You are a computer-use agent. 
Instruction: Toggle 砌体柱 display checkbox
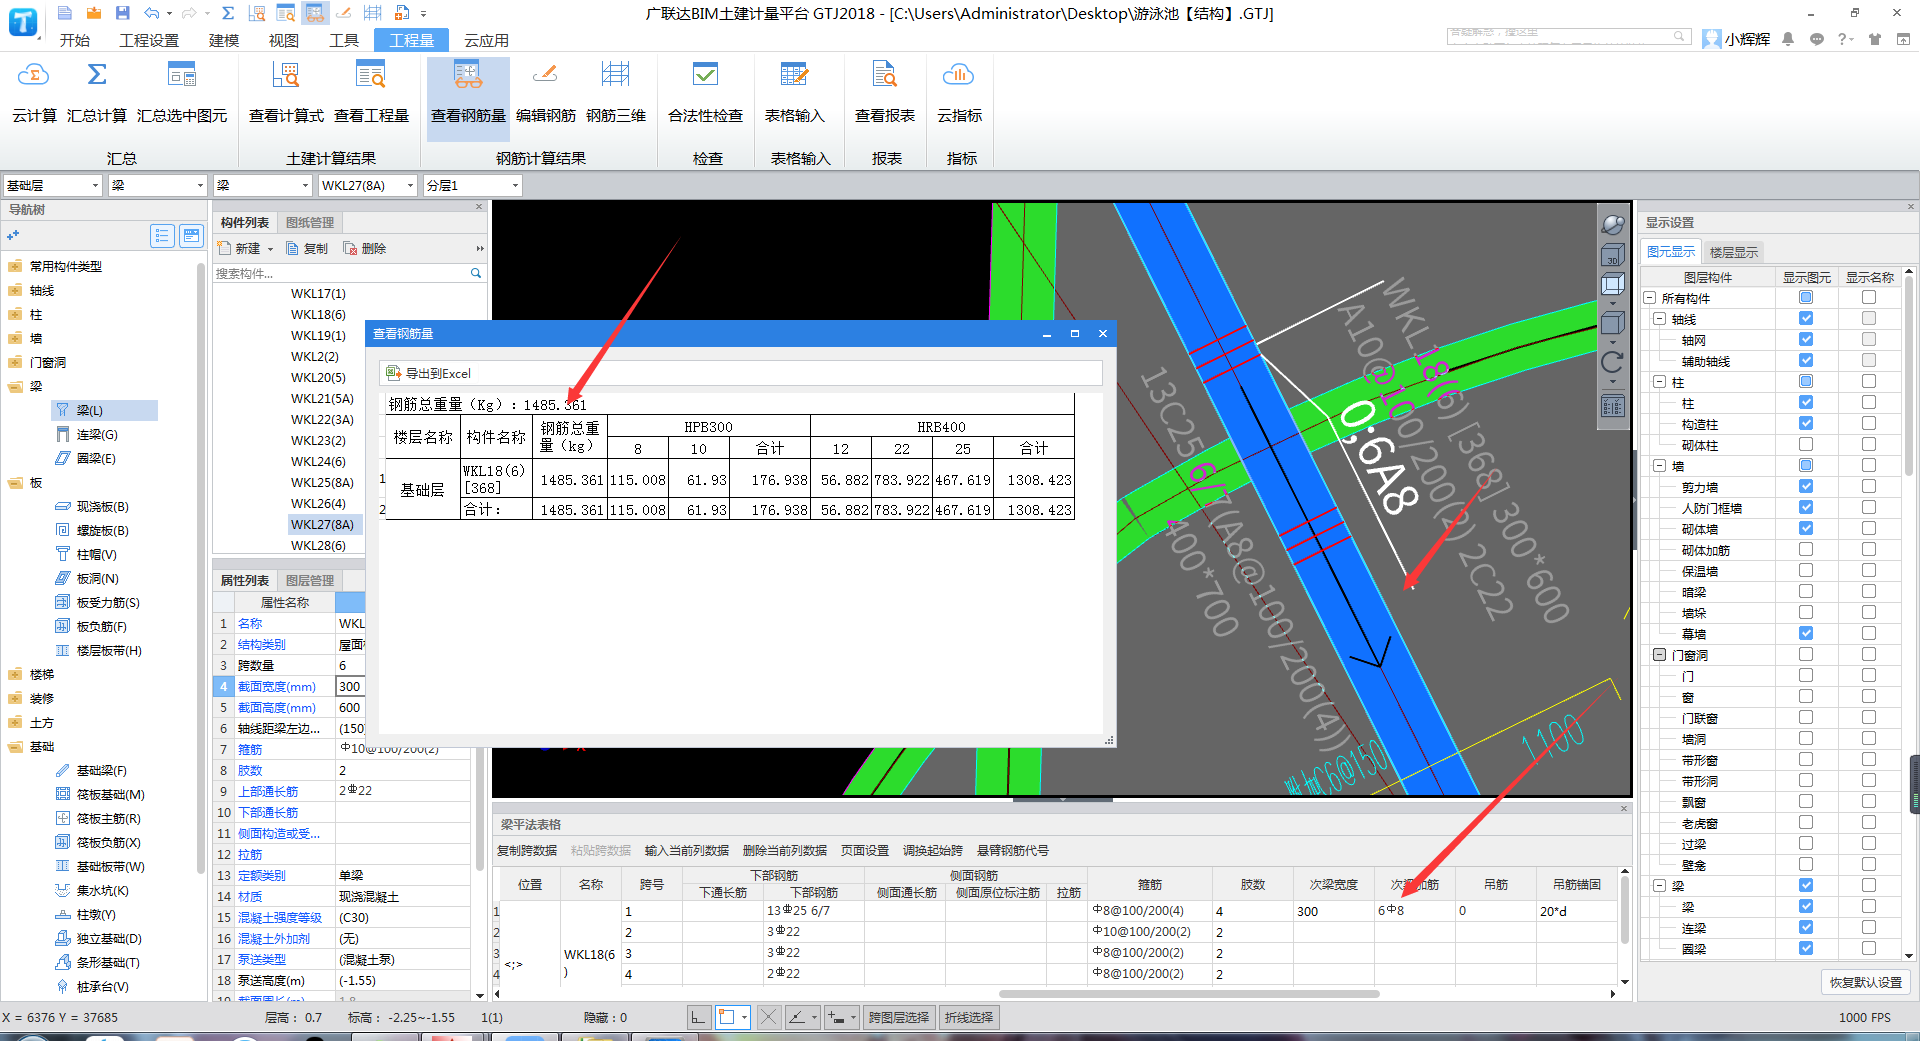point(1806,445)
